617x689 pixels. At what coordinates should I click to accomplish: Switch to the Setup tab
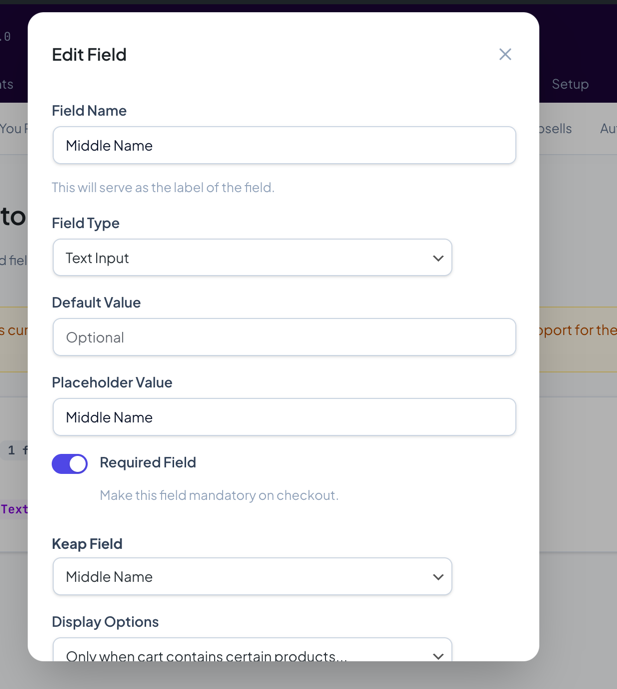pyautogui.click(x=570, y=84)
